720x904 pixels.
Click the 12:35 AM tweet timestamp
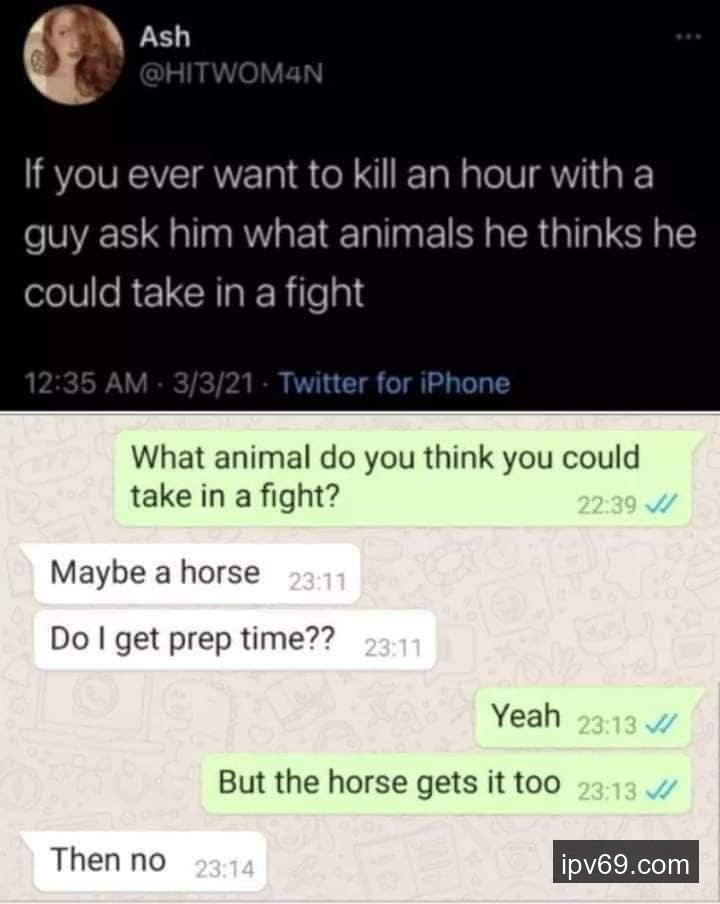tap(86, 383)
